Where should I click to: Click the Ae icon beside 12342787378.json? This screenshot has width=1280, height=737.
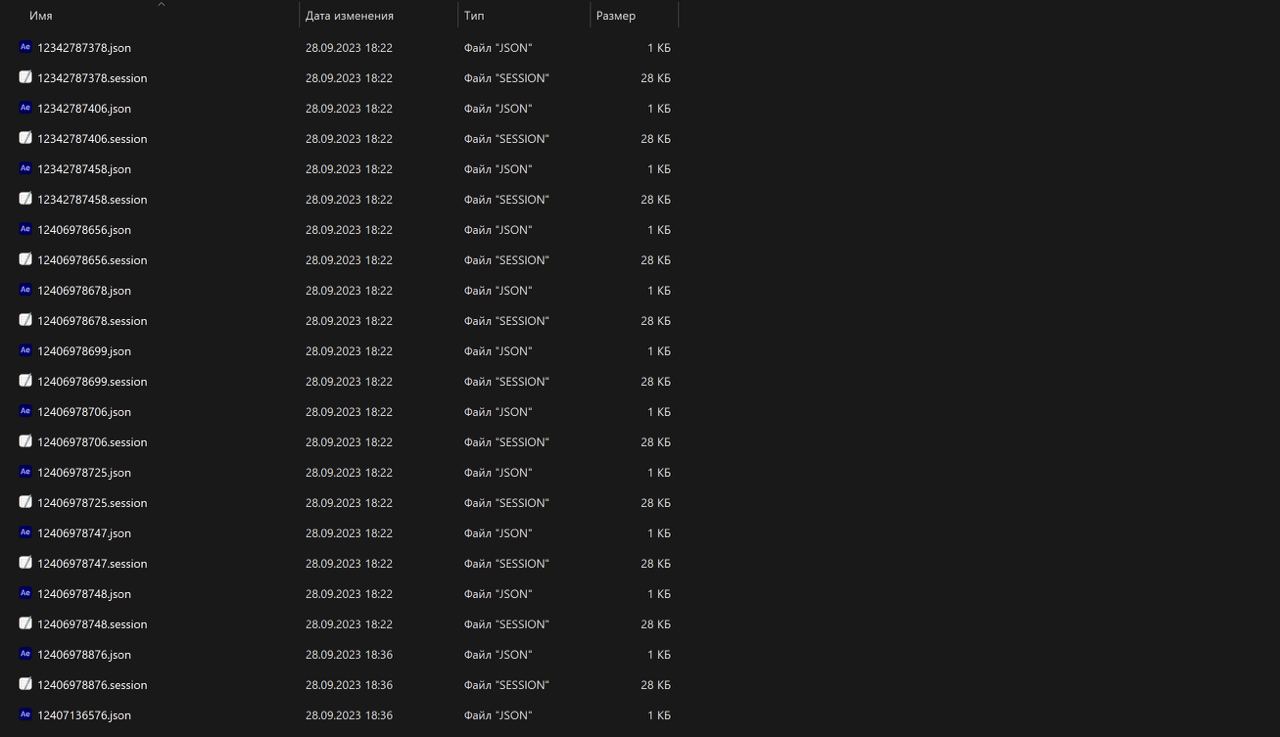pos(24,47)
